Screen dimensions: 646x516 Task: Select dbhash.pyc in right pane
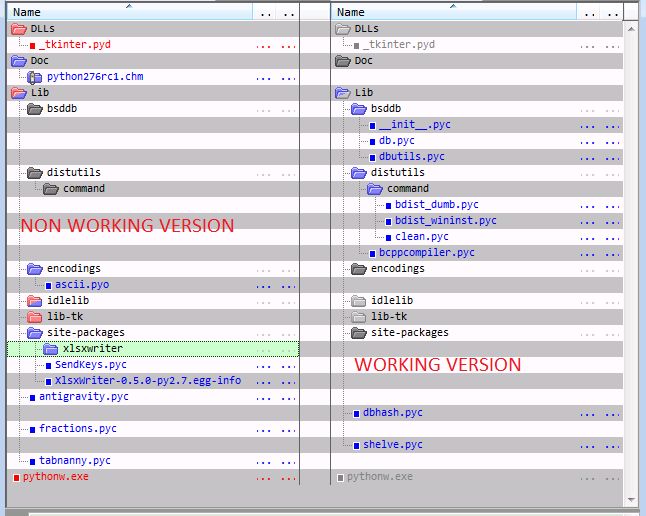(x=393, y=413)
